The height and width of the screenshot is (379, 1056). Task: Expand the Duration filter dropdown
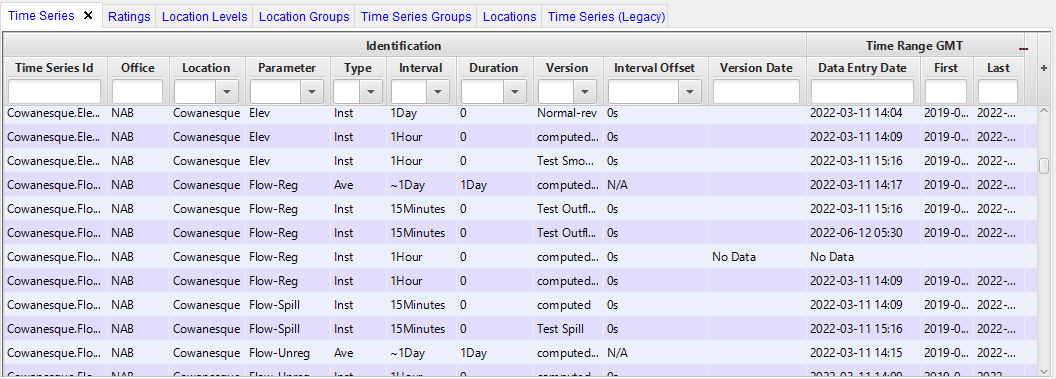click(515, 92)
